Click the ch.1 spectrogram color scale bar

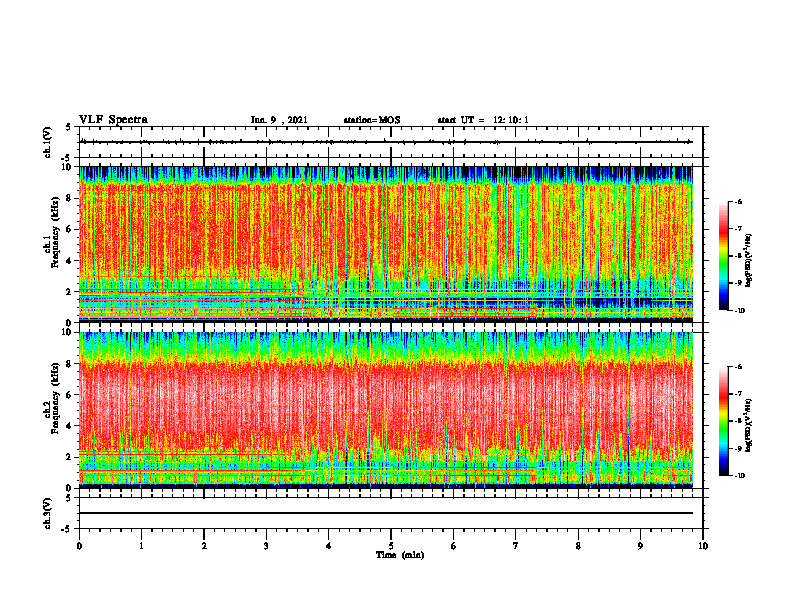click(x=723, y=256)
